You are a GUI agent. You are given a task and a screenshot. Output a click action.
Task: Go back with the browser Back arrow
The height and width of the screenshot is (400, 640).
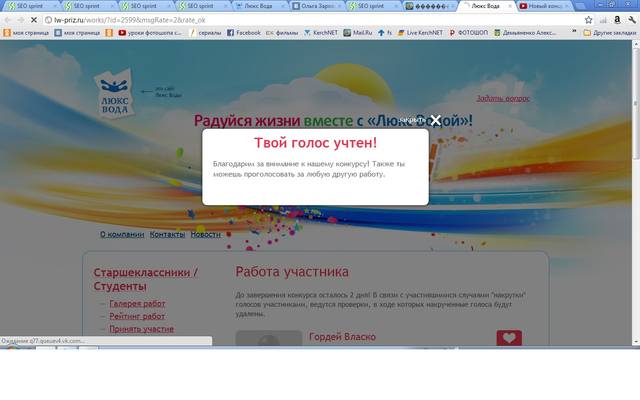(8, 20)
